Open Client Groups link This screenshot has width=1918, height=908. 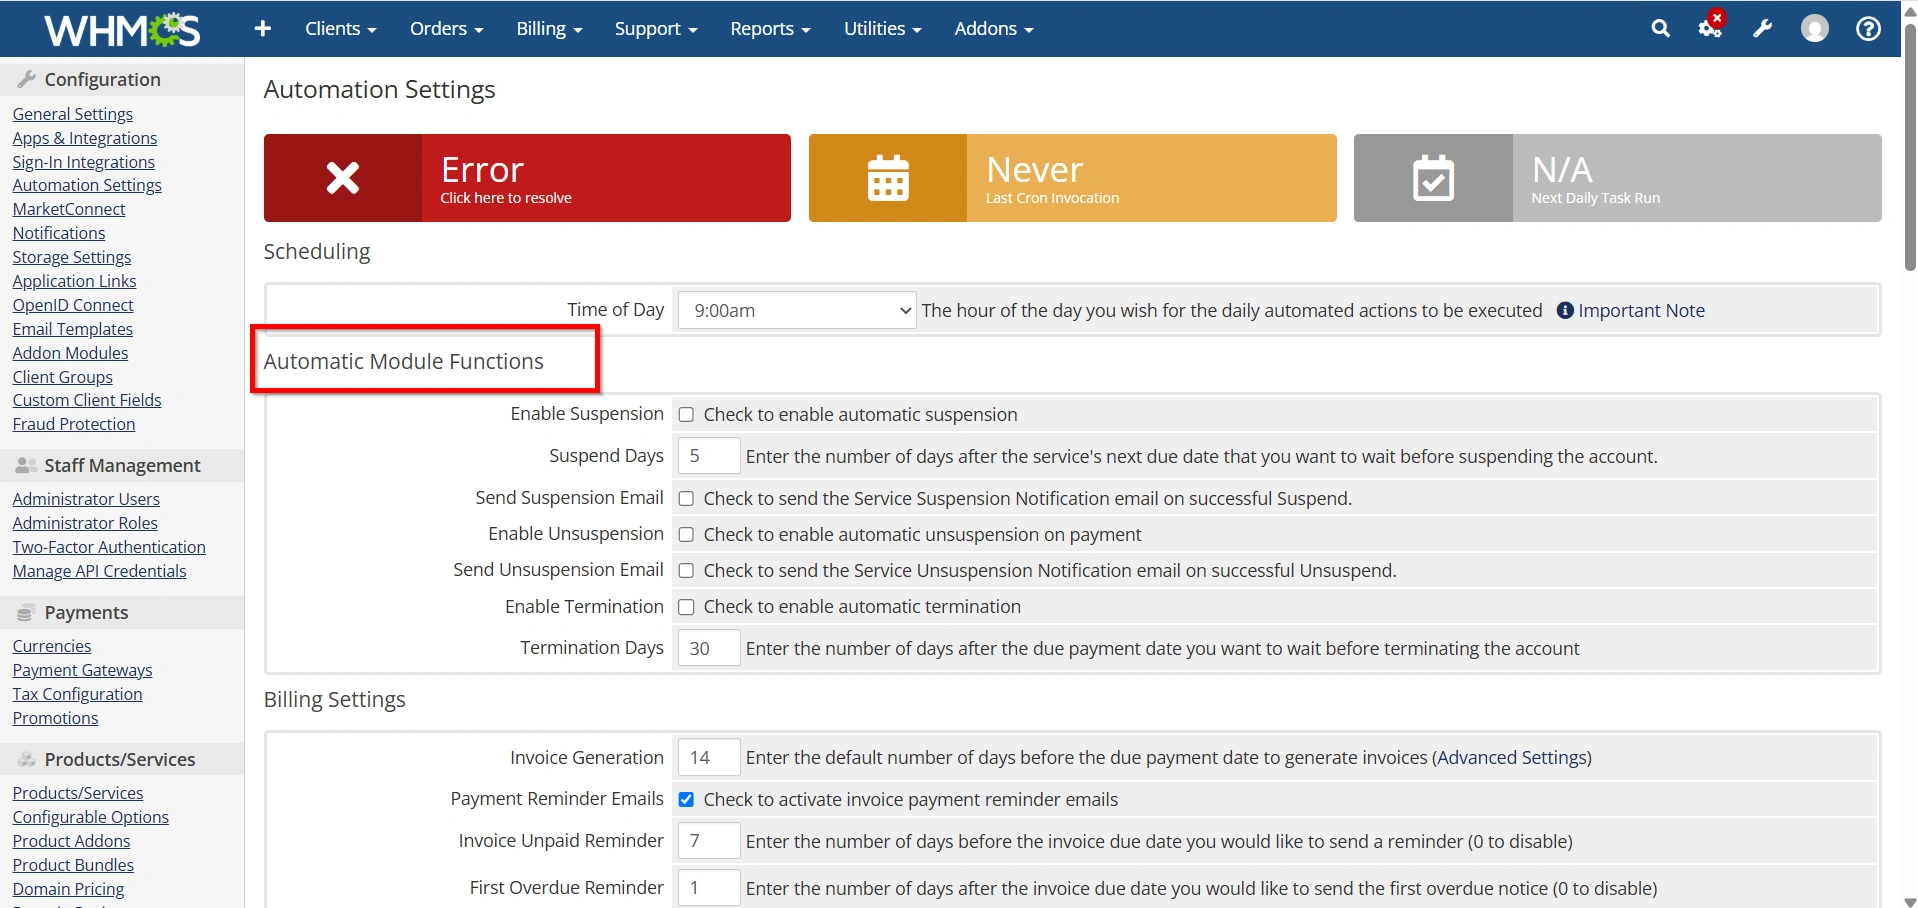(63, 377)
